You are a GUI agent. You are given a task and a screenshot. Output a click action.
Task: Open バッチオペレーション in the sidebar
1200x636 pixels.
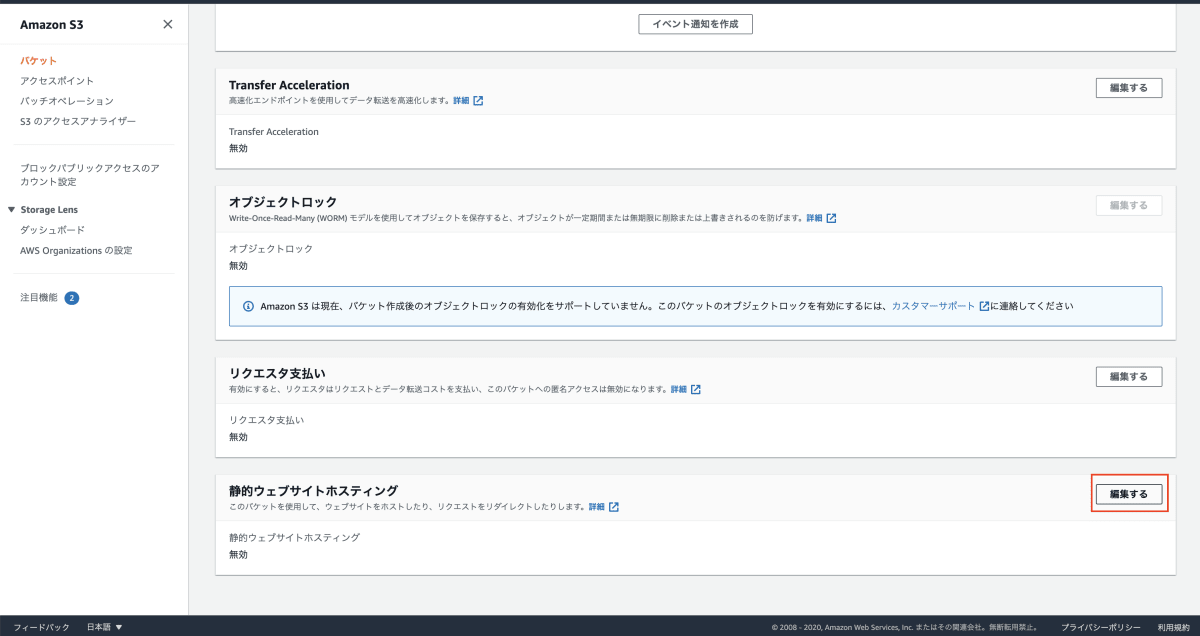pos(67,101)
